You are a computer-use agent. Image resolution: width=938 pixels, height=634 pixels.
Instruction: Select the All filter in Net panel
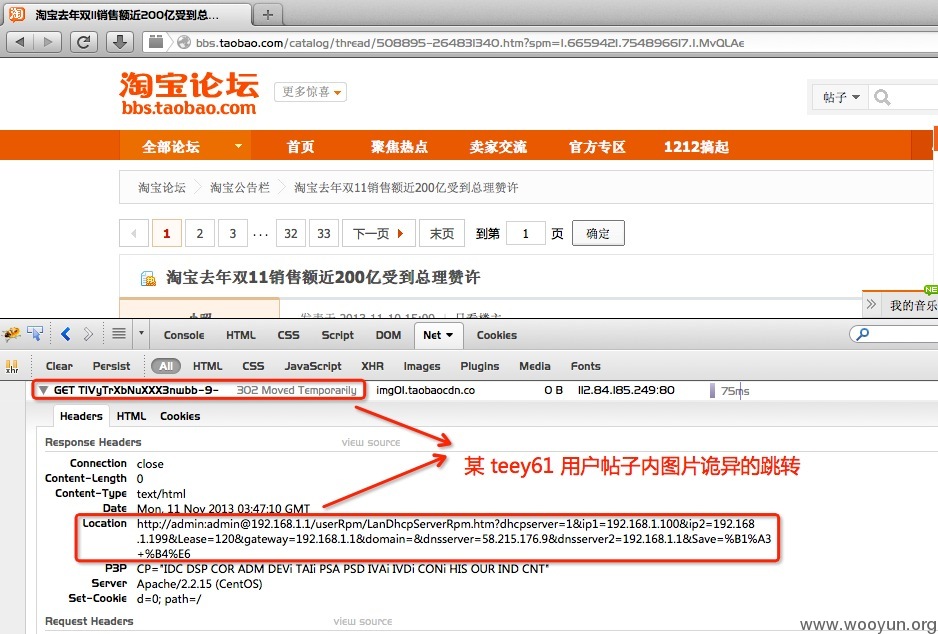click(166, 366)
